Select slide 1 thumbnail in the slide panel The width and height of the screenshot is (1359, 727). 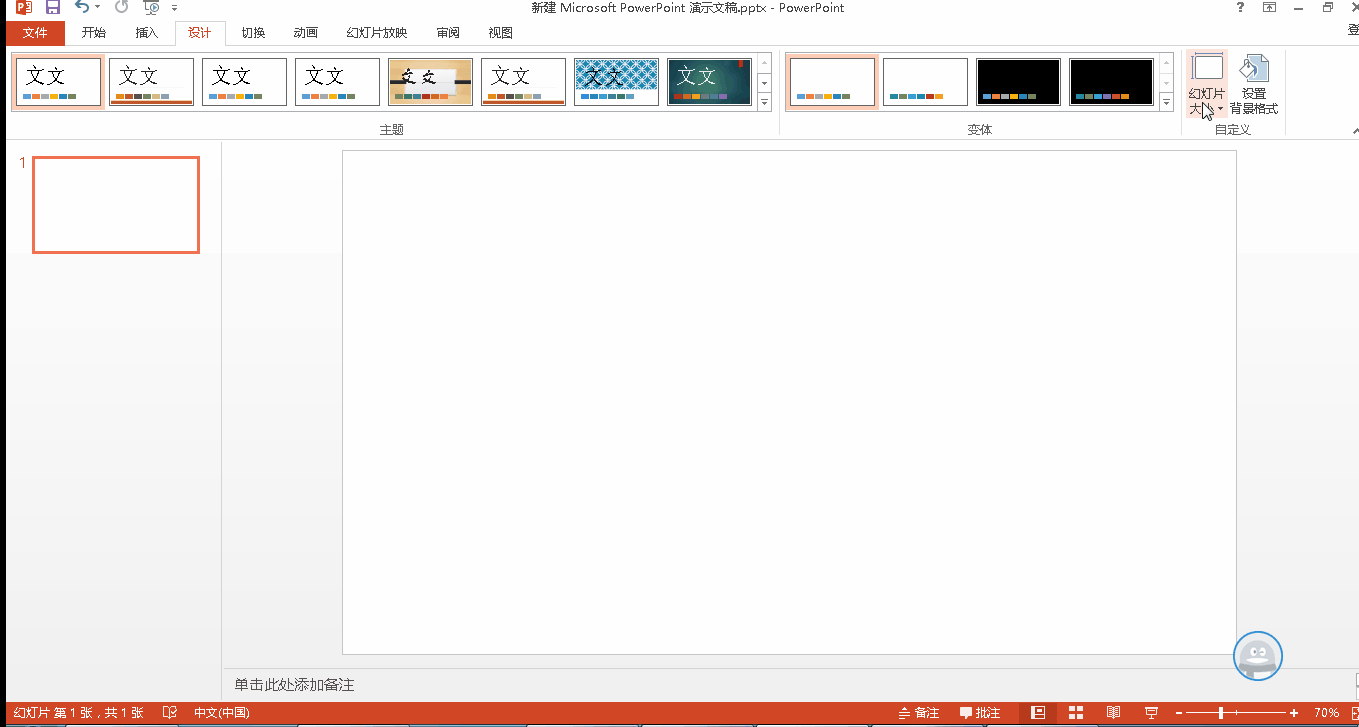click(116, 205)
